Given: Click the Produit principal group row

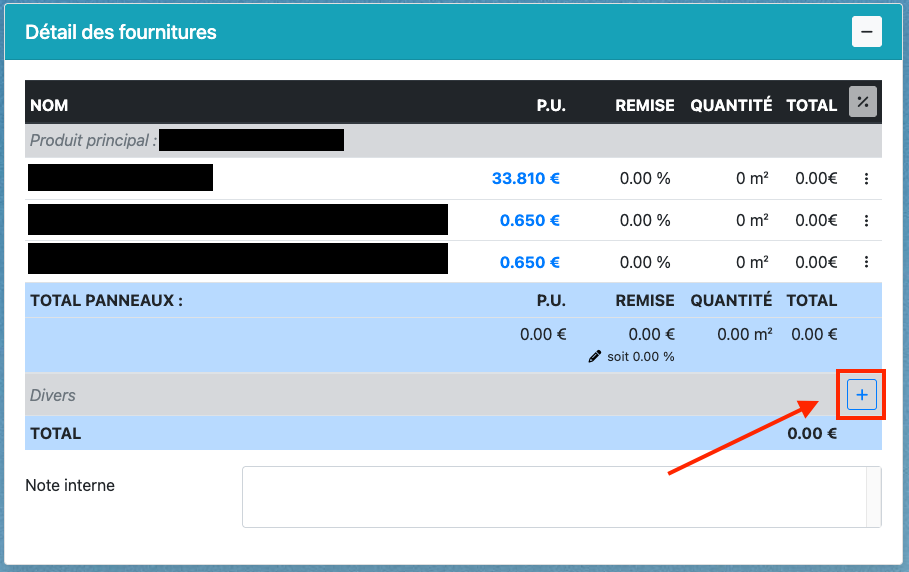Looking at the screenshot, I should (93, 141).
